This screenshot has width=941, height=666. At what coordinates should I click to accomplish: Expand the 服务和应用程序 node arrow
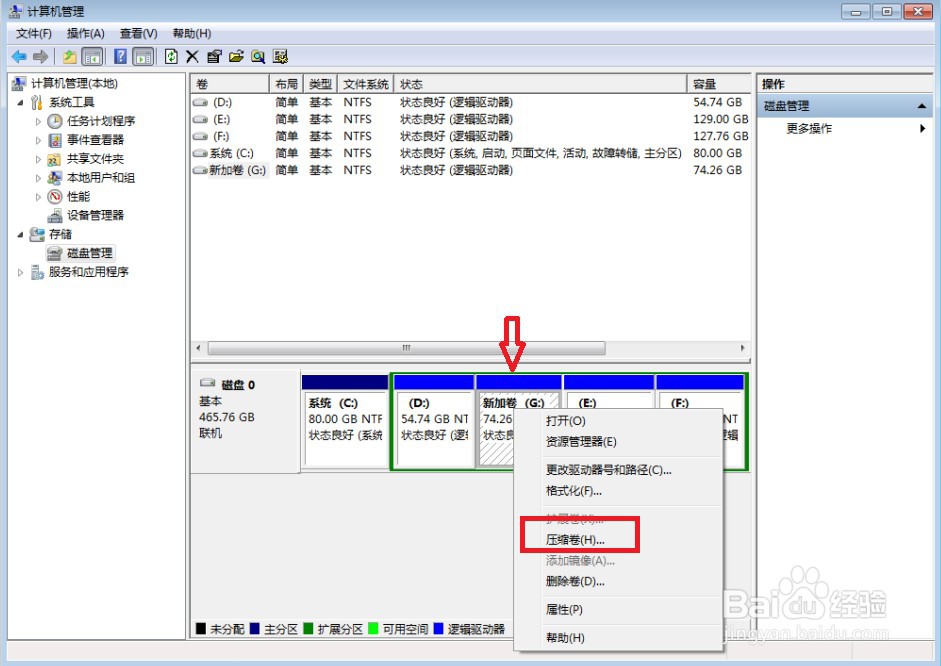pos(20,272)
